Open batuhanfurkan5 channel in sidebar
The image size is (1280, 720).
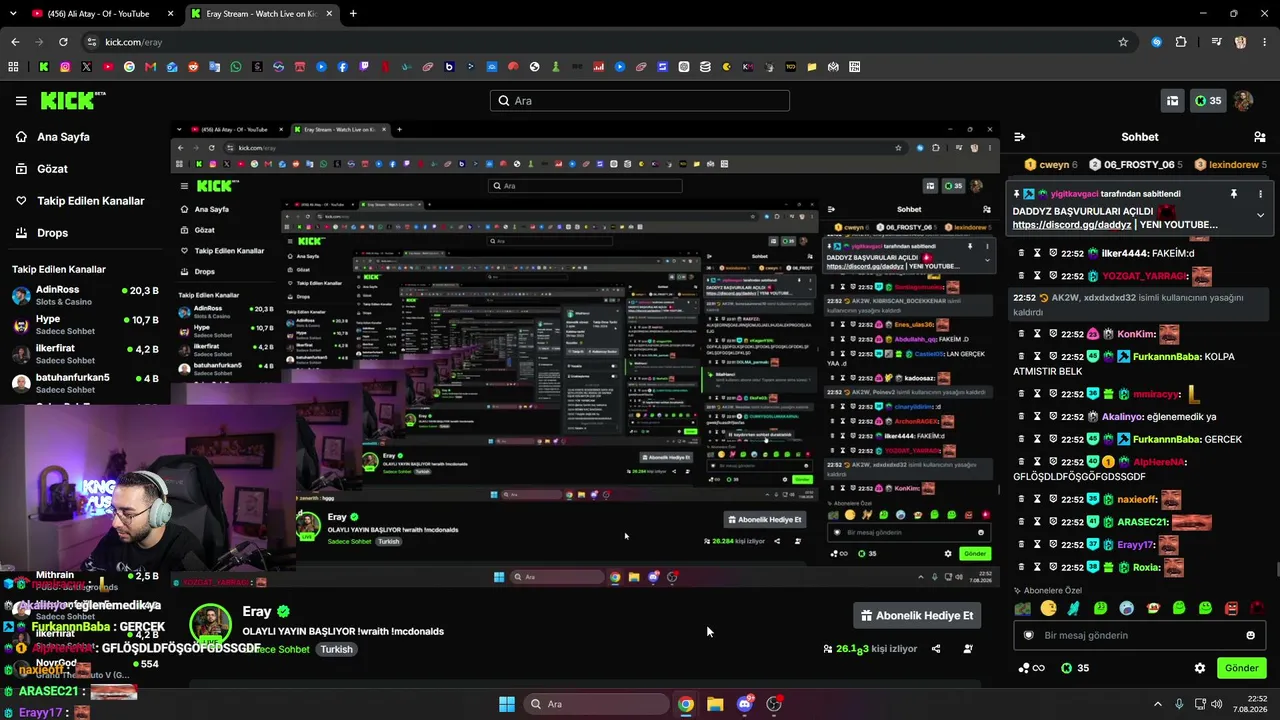coord(84,384)
